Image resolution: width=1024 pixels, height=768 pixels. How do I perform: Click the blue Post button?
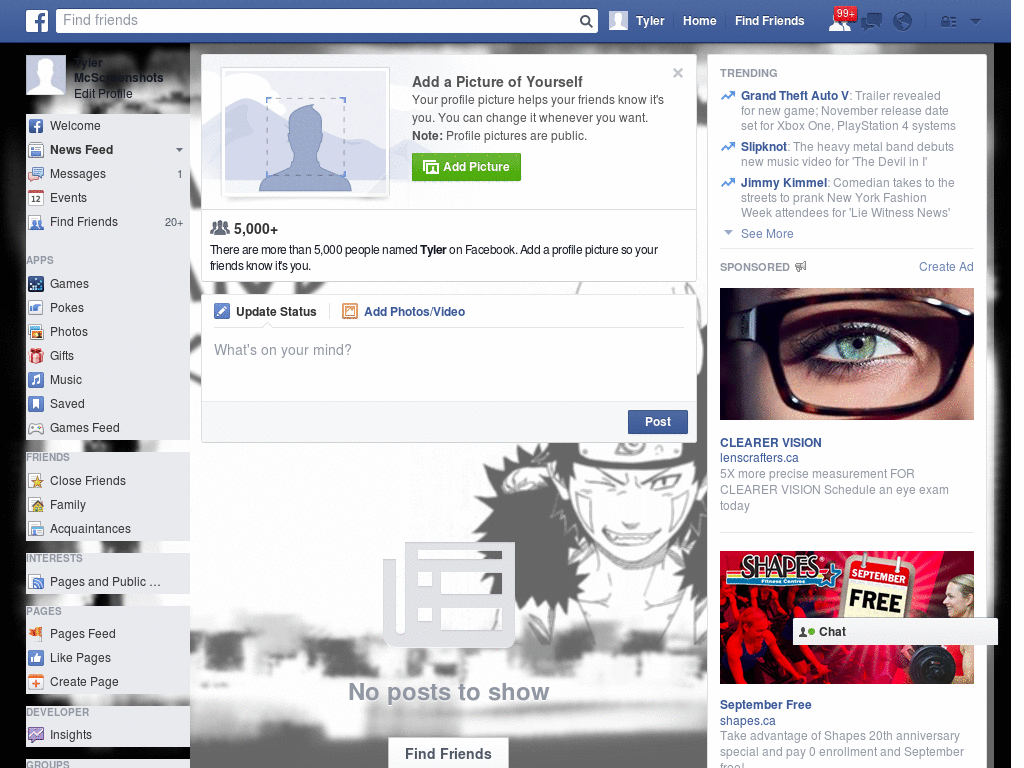pyautogui.click(x=658, y=422)
